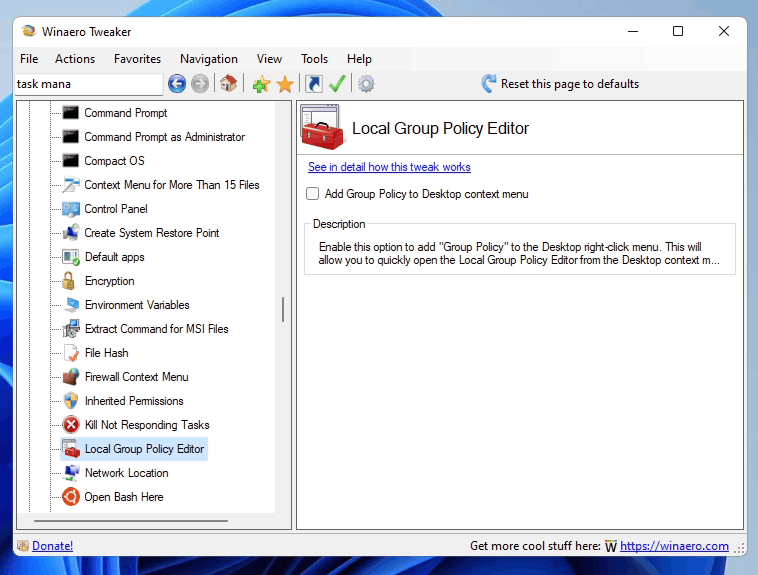Select Kill Not Responding Tasks item
This screenshot has height=575, width=758.
[146, 425]
